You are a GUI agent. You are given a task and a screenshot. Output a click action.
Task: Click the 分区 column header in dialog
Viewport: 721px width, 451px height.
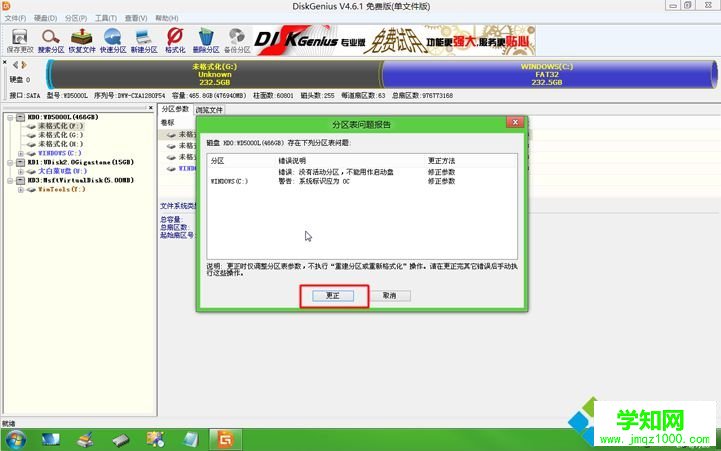pyautogui.click(x=217, y=160)
